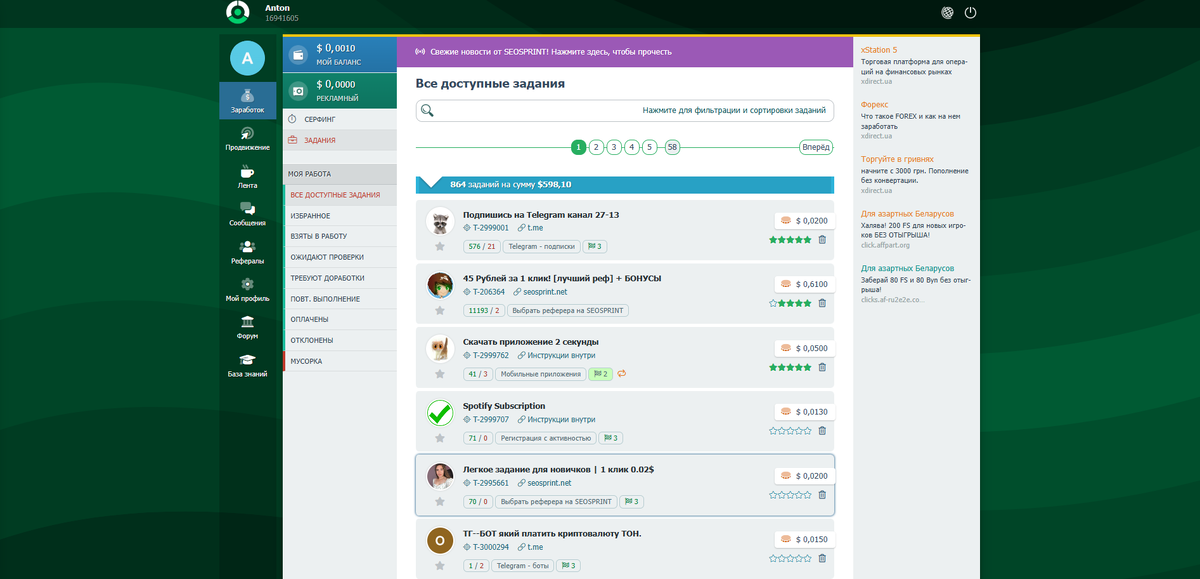Click trash icon for Spotify Subscription task
This screenshot has width=1200, height=579.
[x=822, y=431]
